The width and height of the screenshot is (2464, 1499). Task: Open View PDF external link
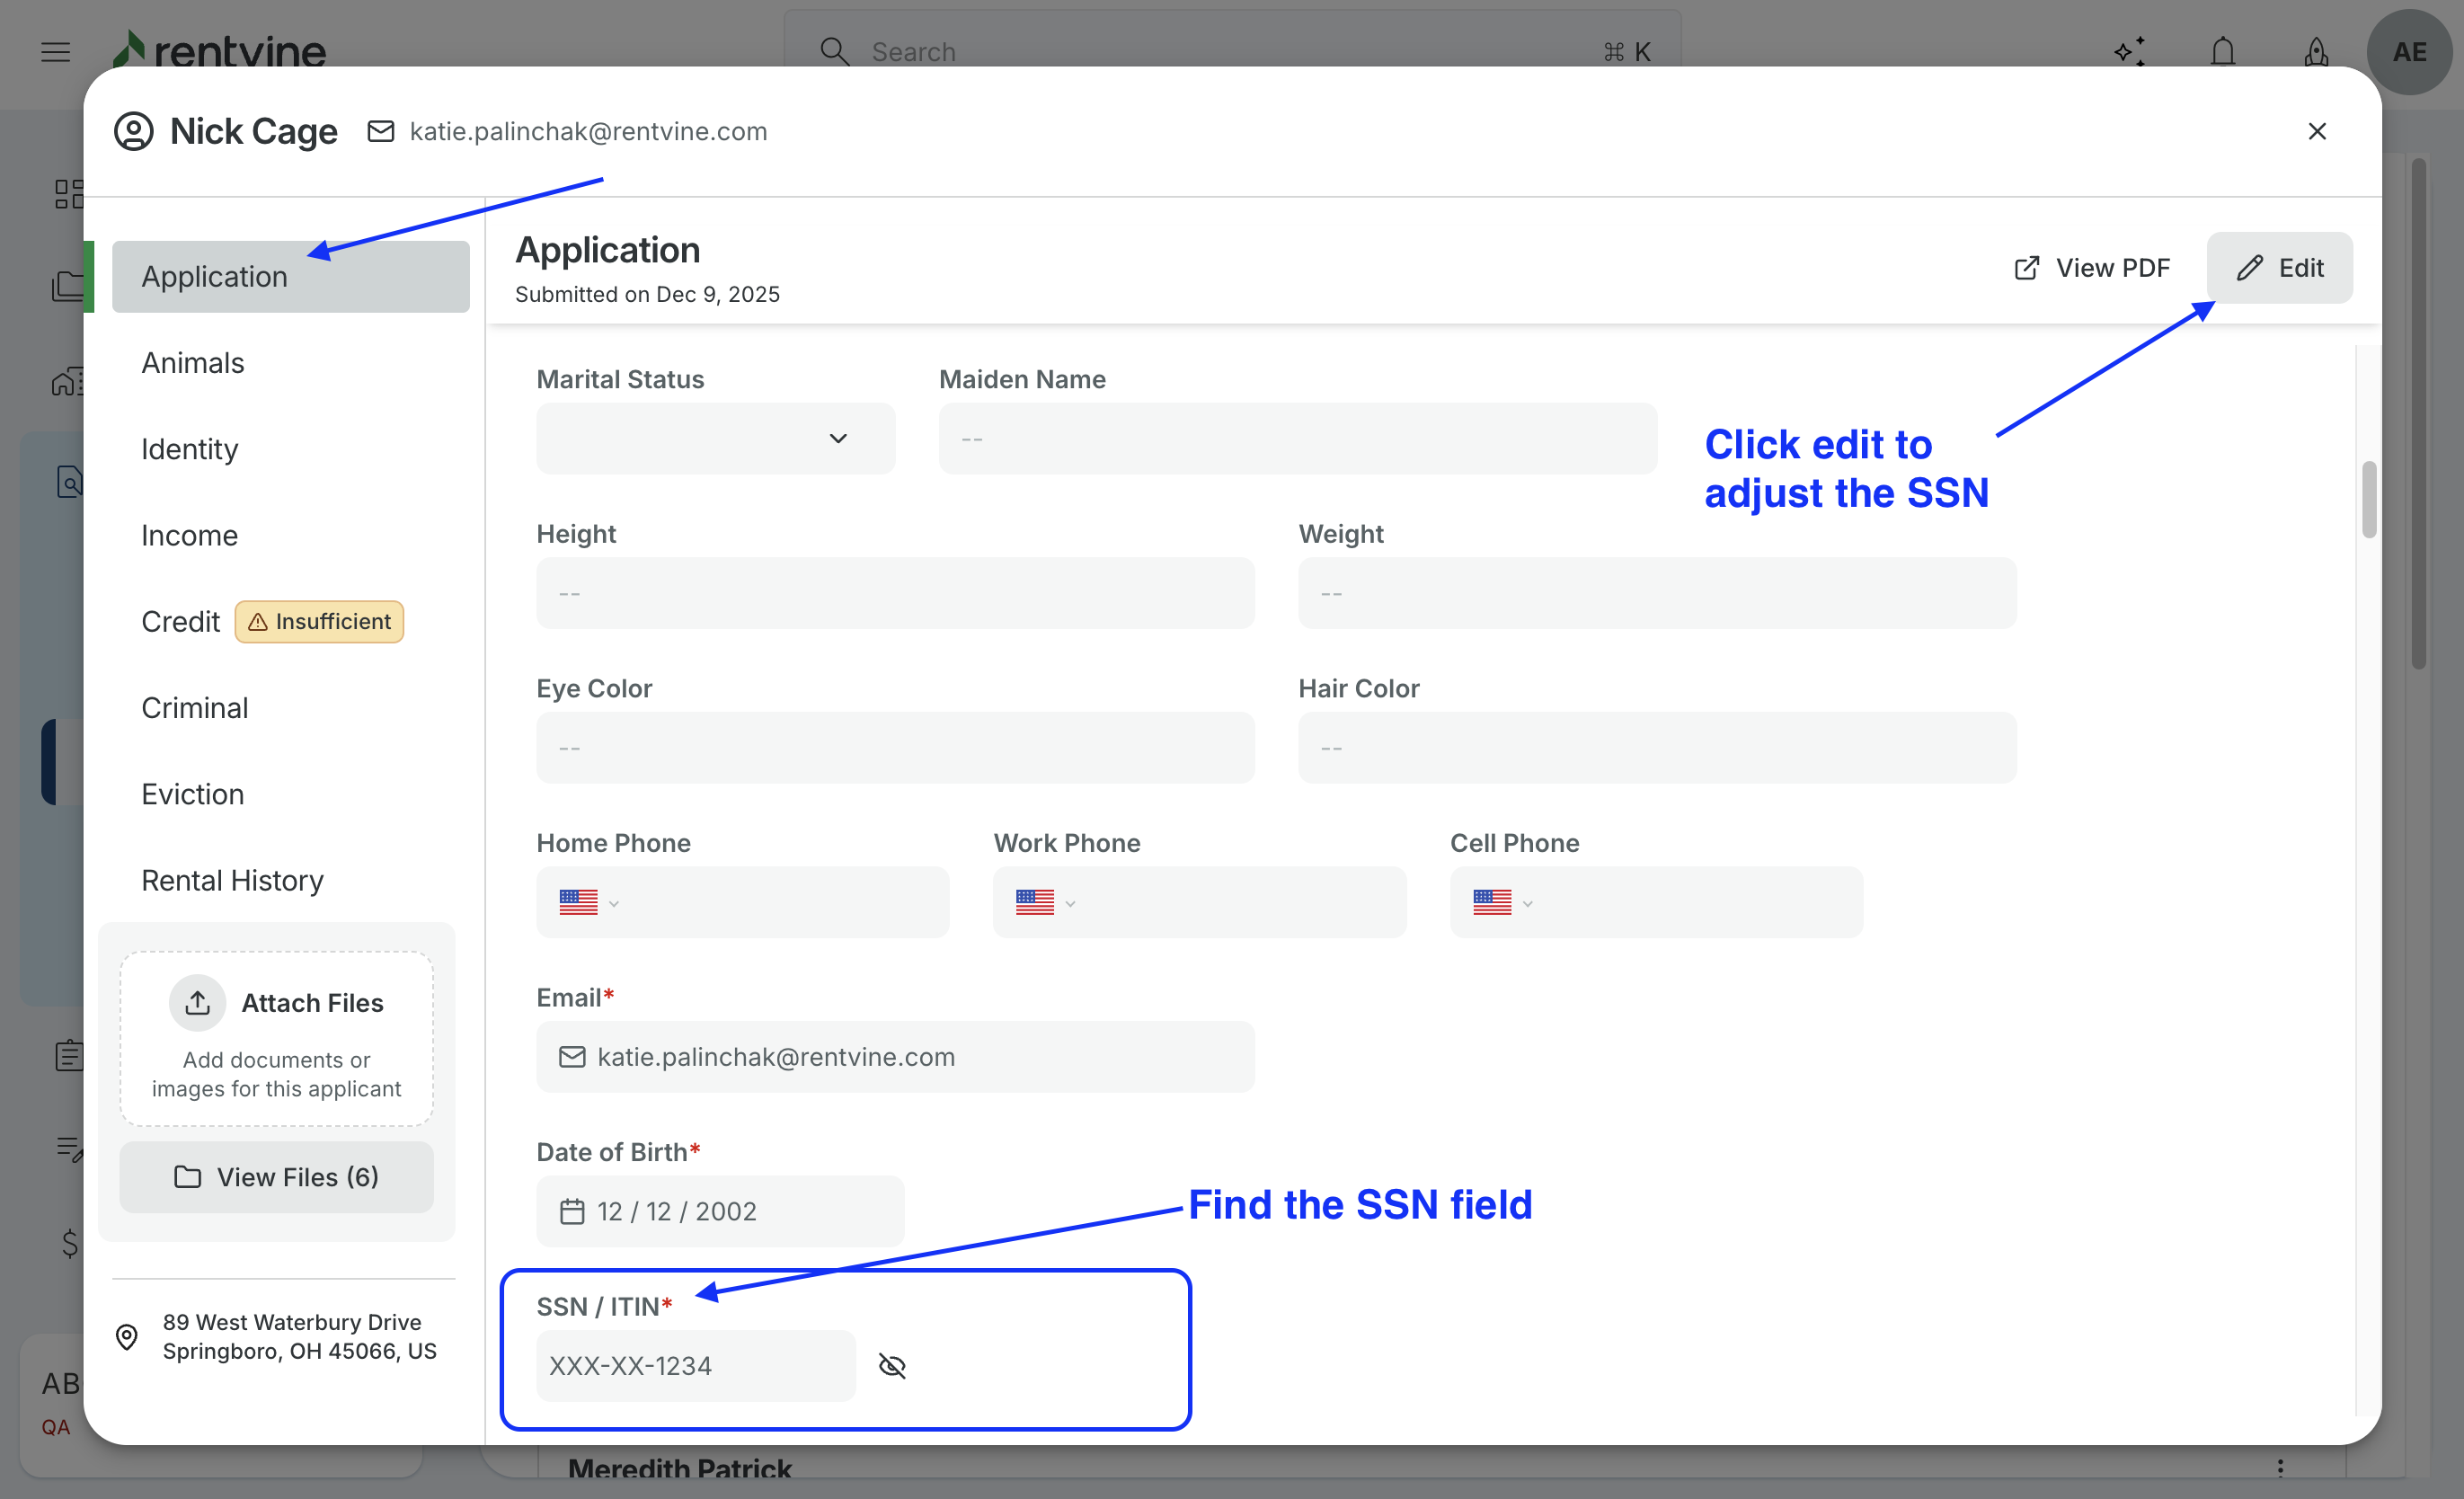tap(2091, 268)
